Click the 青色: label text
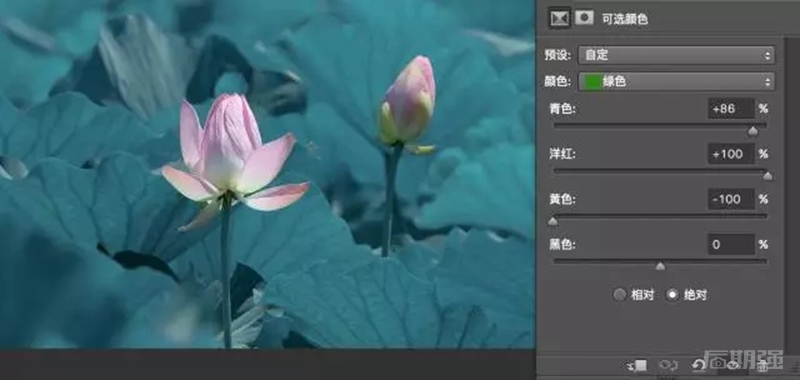This screenshot has width=800, height=380. (562, 109)
